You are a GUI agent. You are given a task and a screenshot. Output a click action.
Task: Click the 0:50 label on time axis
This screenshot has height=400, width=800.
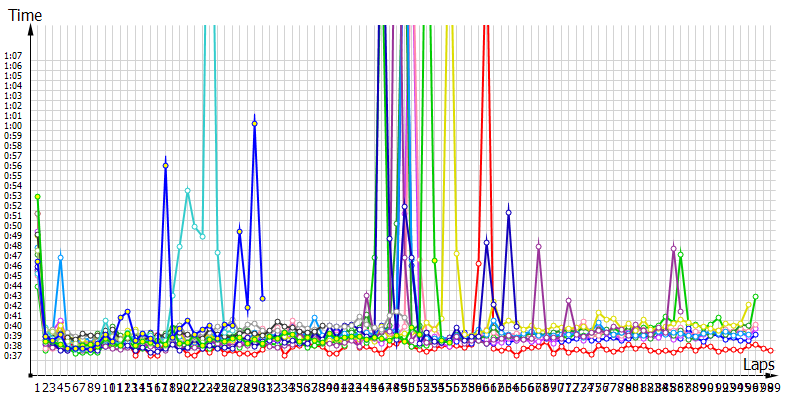point(15,225)
